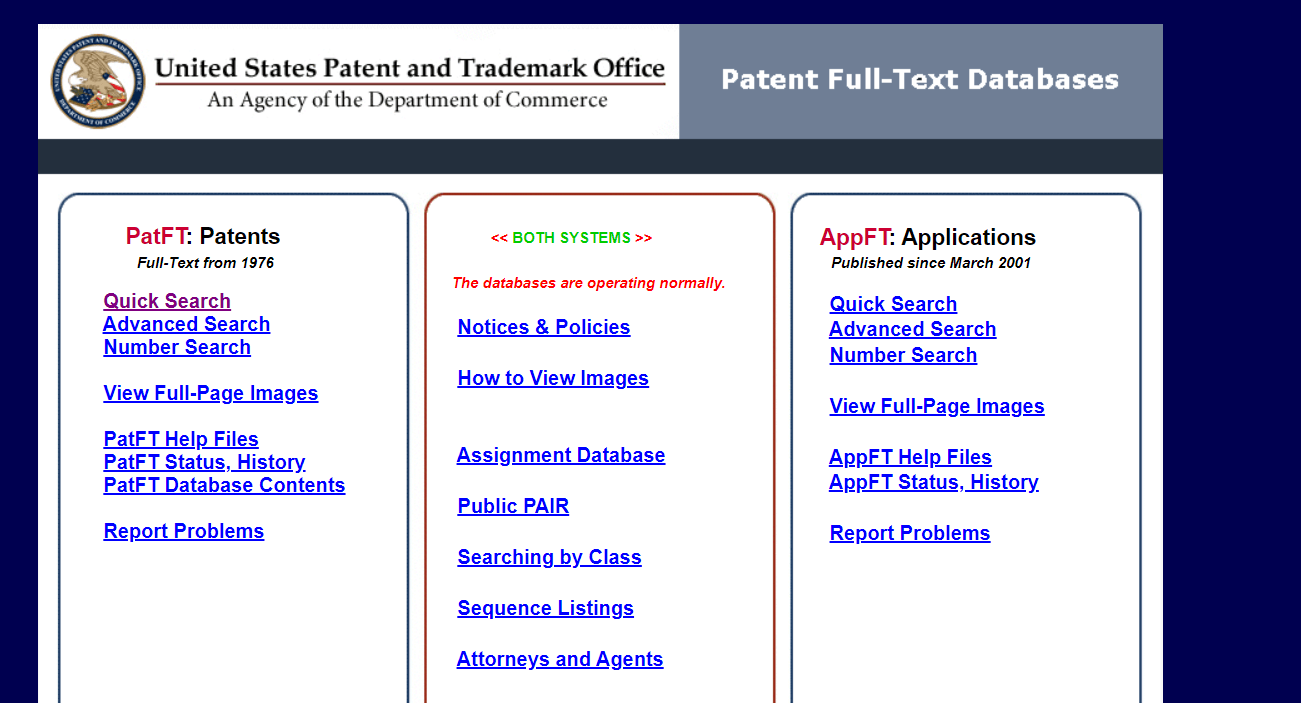
Task: Click the USPTO eagle seal logo
Action: click(x=97, y=81)
